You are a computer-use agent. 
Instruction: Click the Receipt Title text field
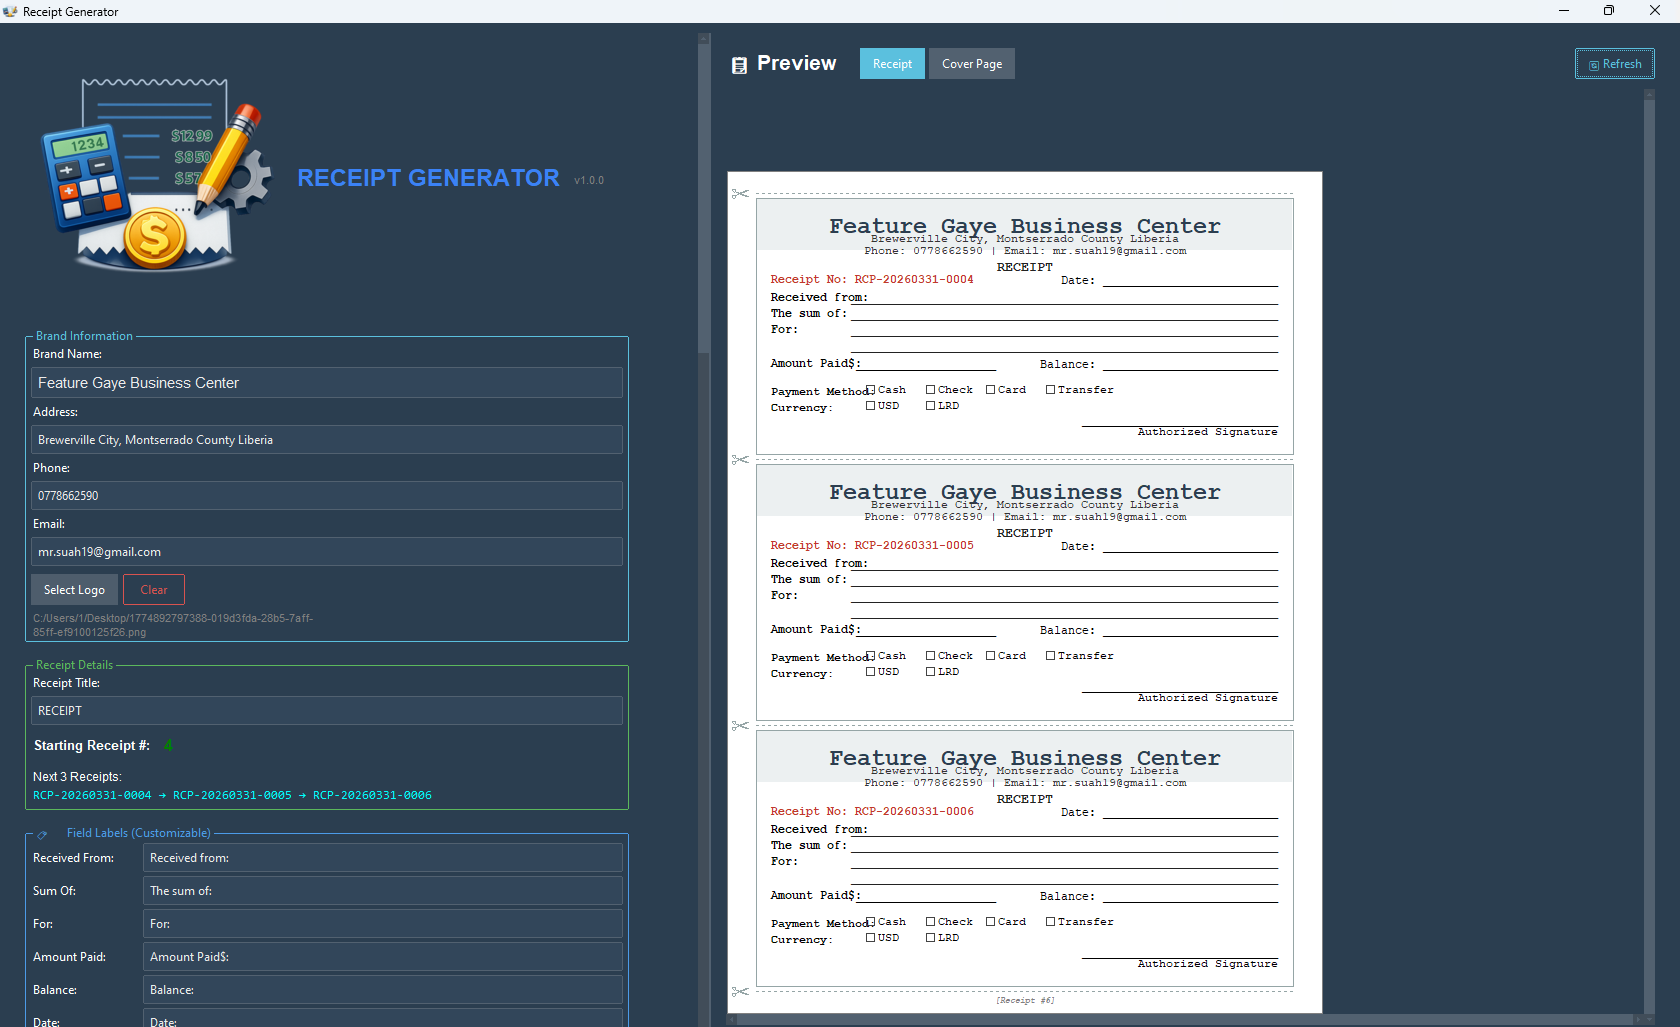(x=326, y=710)
